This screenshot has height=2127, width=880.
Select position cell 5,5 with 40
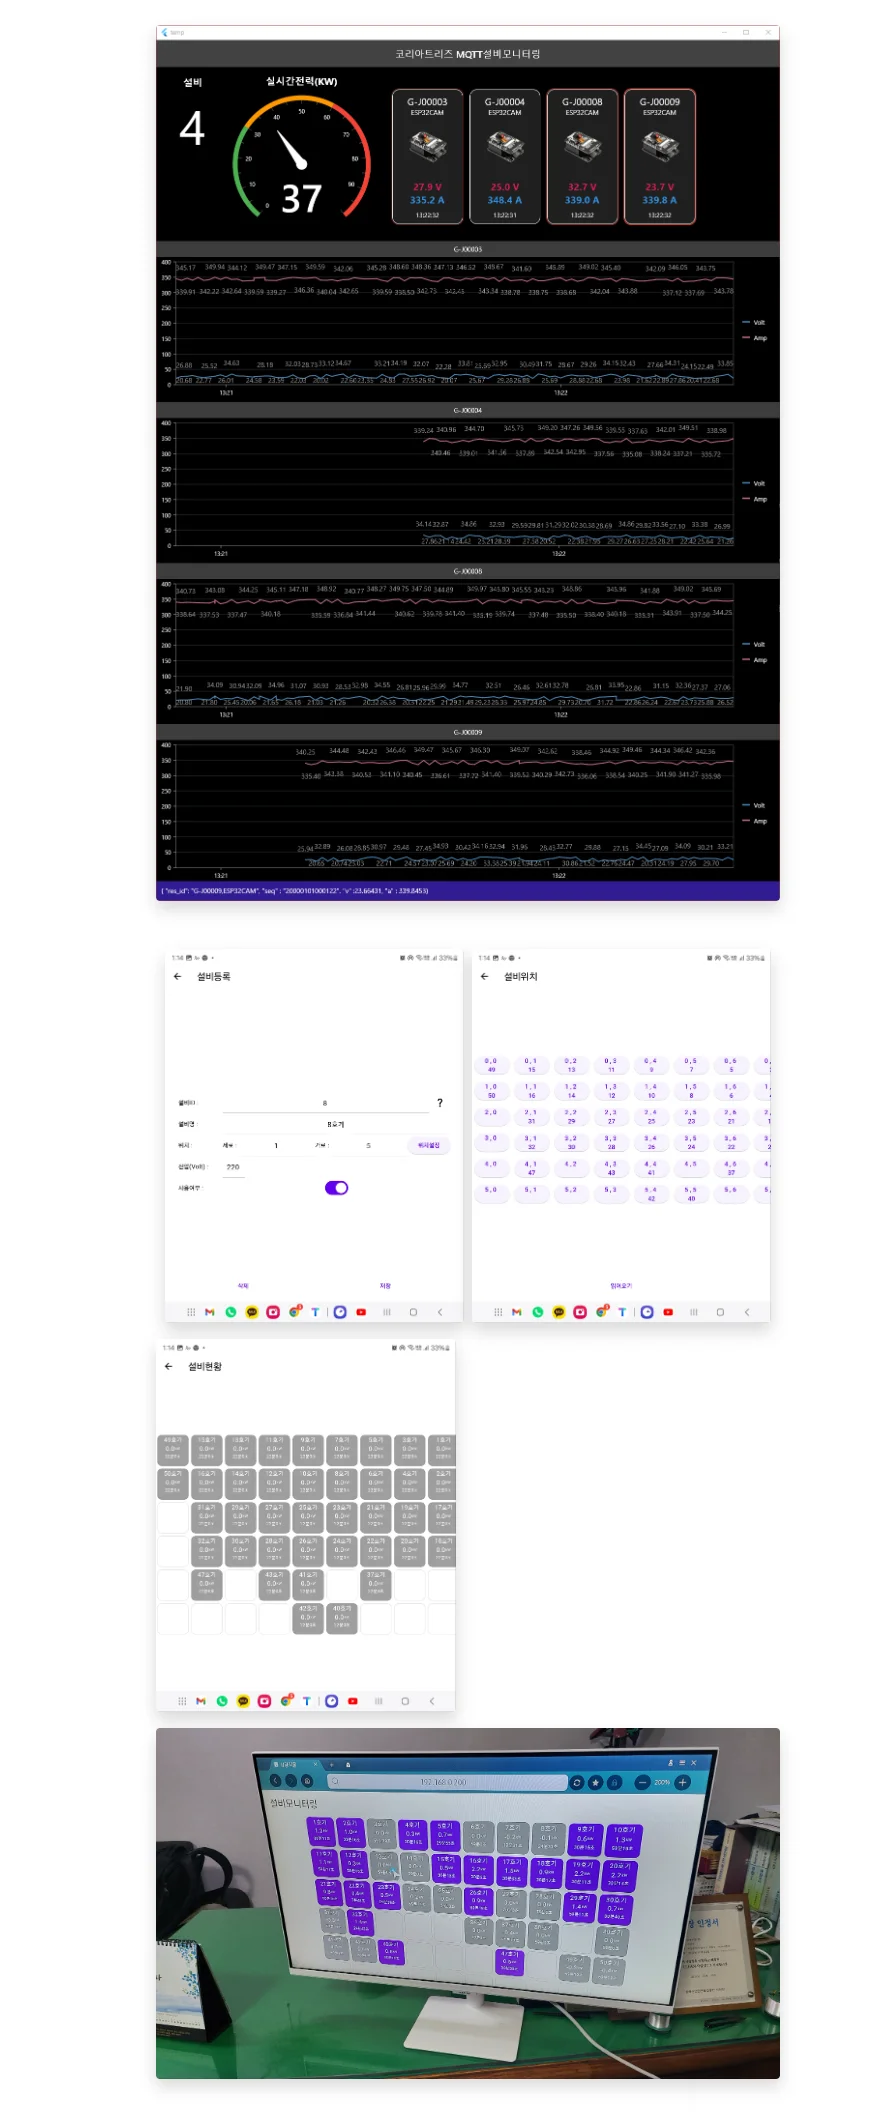coord(691,1194)
